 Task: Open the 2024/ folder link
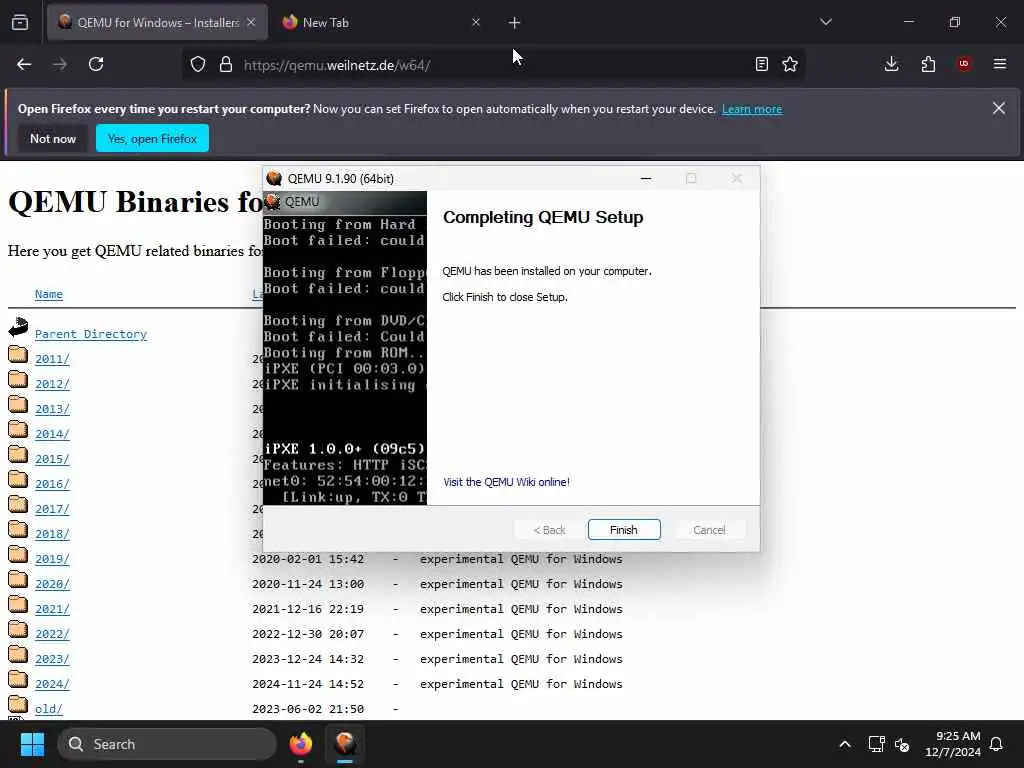click(x=52, y=684)
